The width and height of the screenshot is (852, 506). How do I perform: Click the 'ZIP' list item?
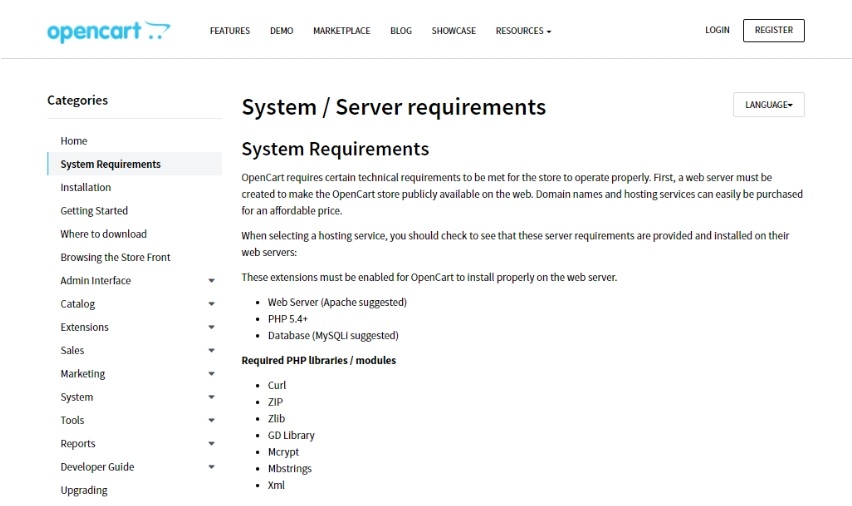tap(275, 402)
